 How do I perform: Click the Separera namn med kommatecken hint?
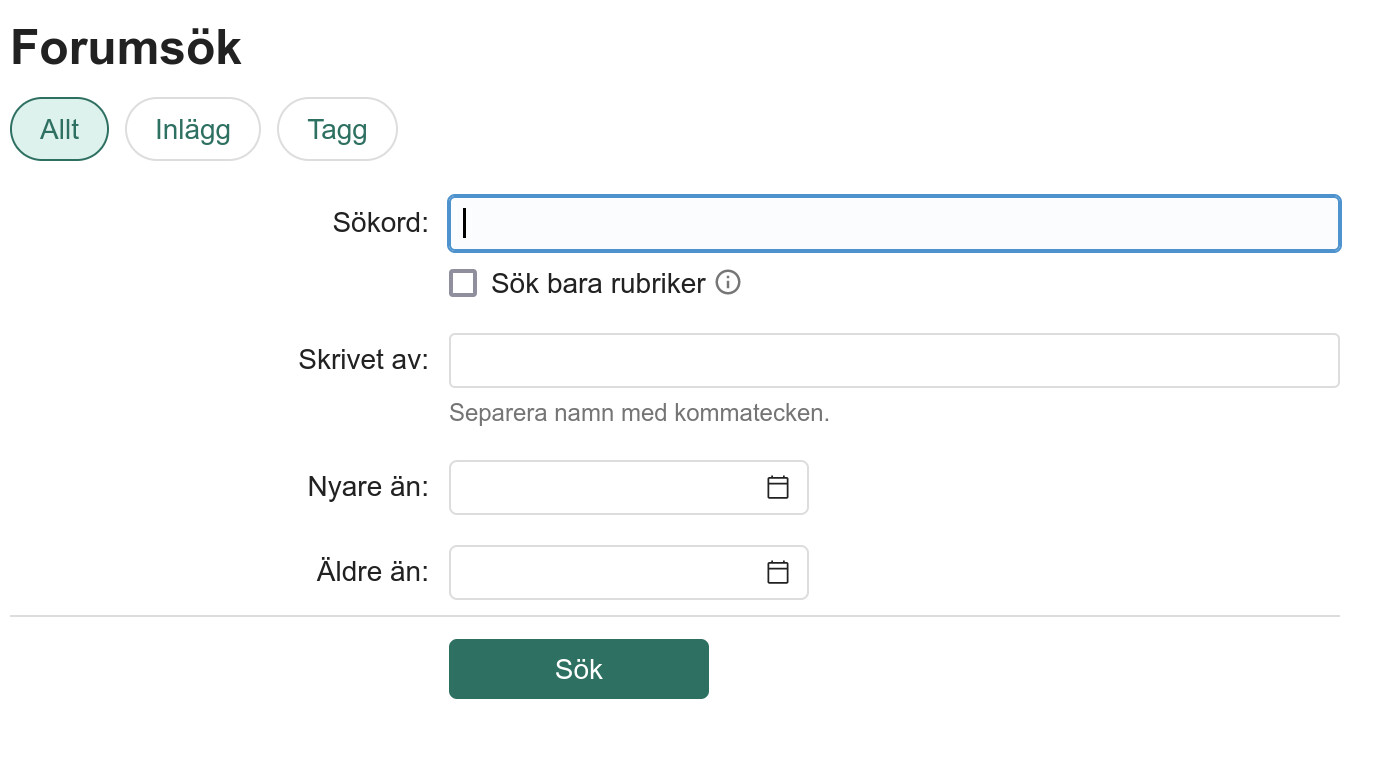click(x=639, y=413)
